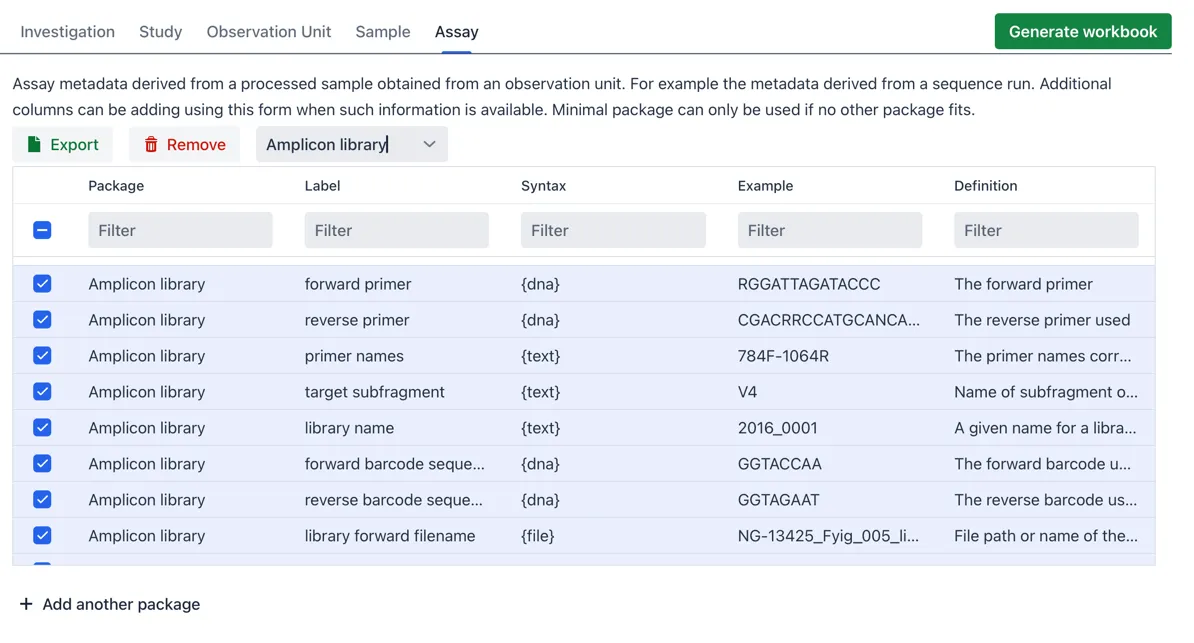The height and width of the screenshot is (643, 1194).
Task: Click the 'V4' example cell
Action: (747, 392)
